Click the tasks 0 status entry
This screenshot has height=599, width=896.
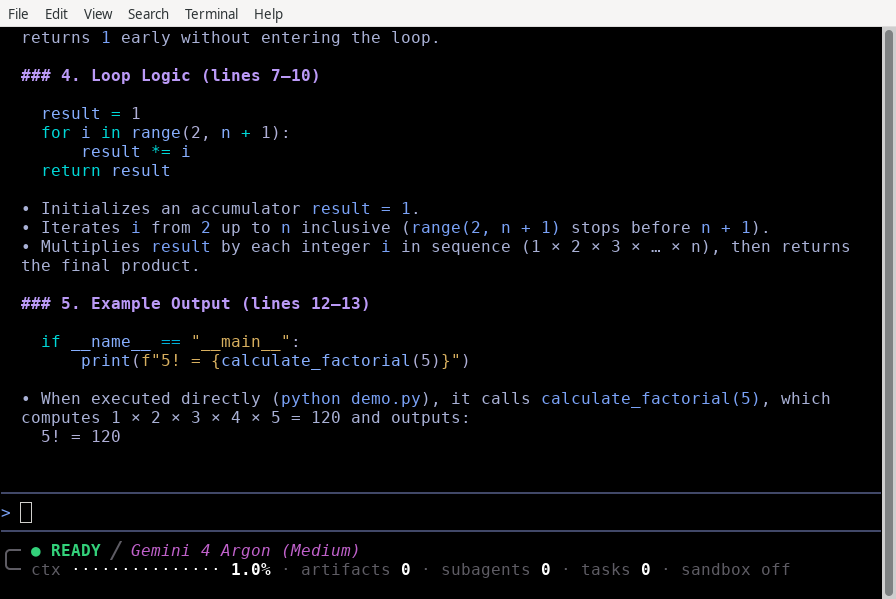coord(615,570)
